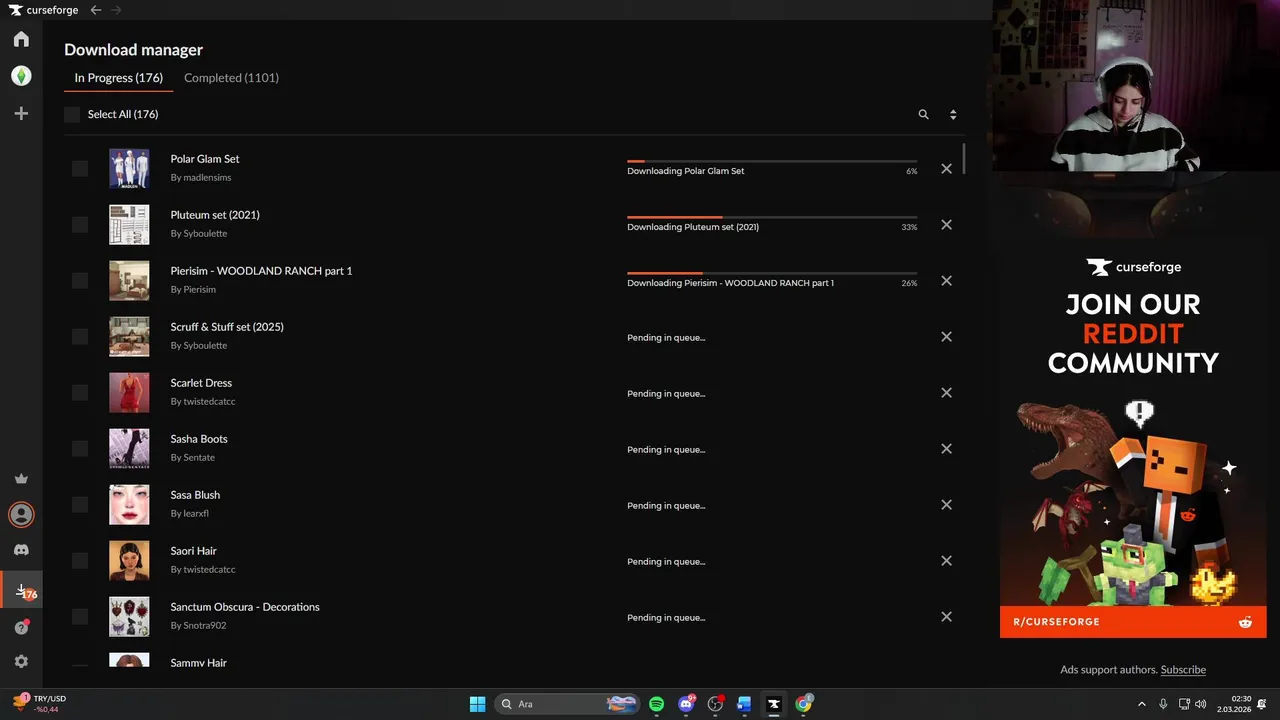This screenshot has height=720, width=1280.
Task: Open Google Chrome from the taskbar
Action: (x=803, y=704)
